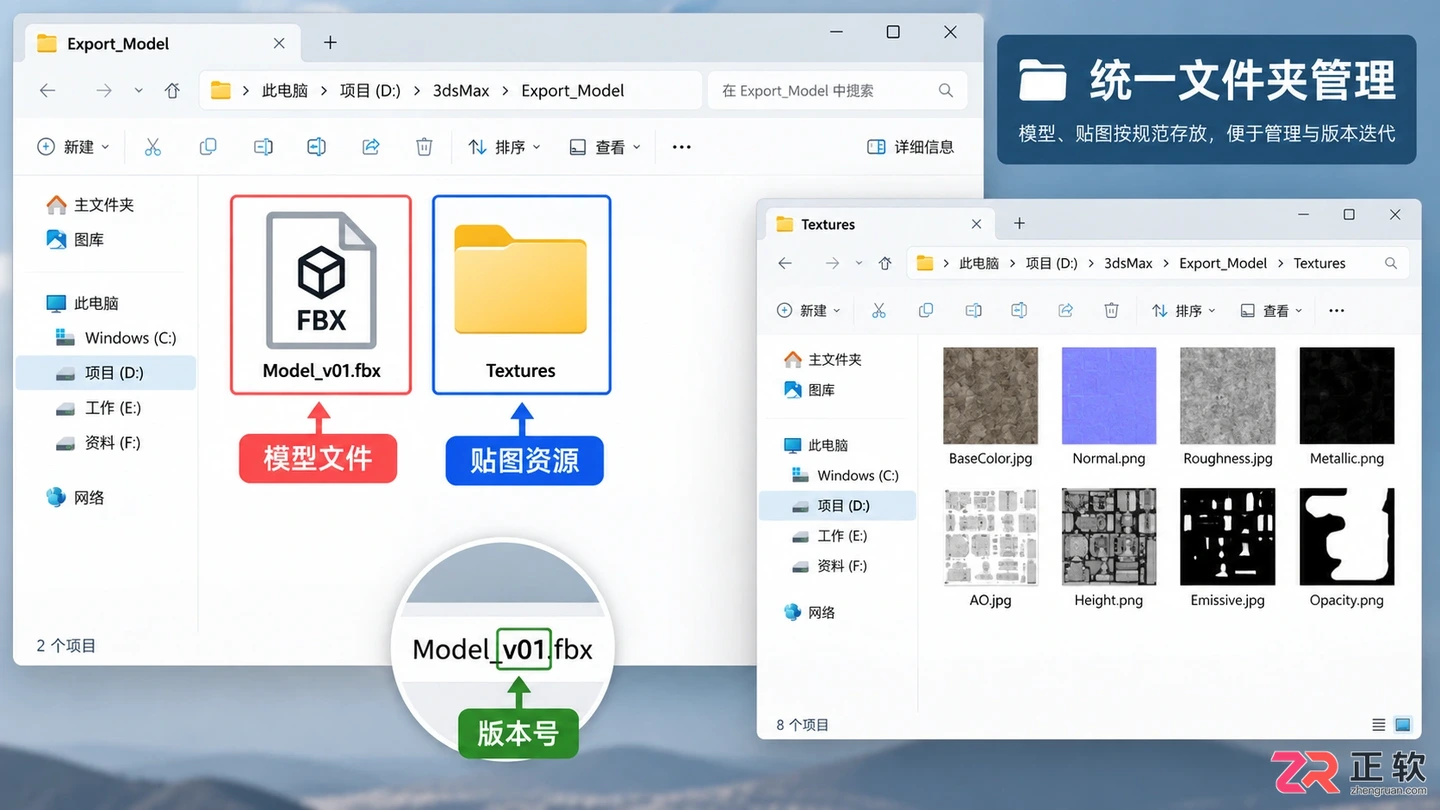Select the Model_v01.fbx file
This screenshot has width=1440, height=810.
tap(321, 295)
